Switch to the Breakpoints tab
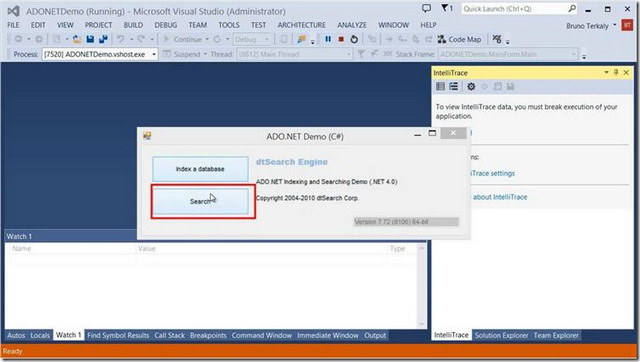Screen dimensions: 640x362 pyautogui.click(x=208, y=335)
